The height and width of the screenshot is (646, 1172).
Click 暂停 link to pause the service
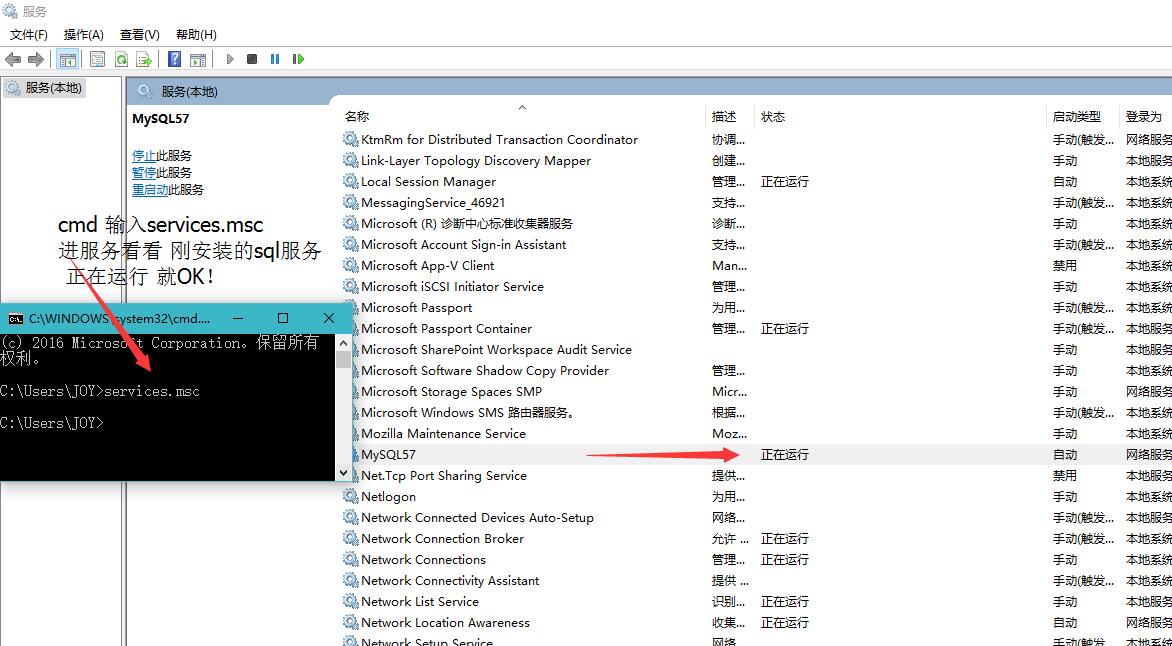tap(144, 173)
